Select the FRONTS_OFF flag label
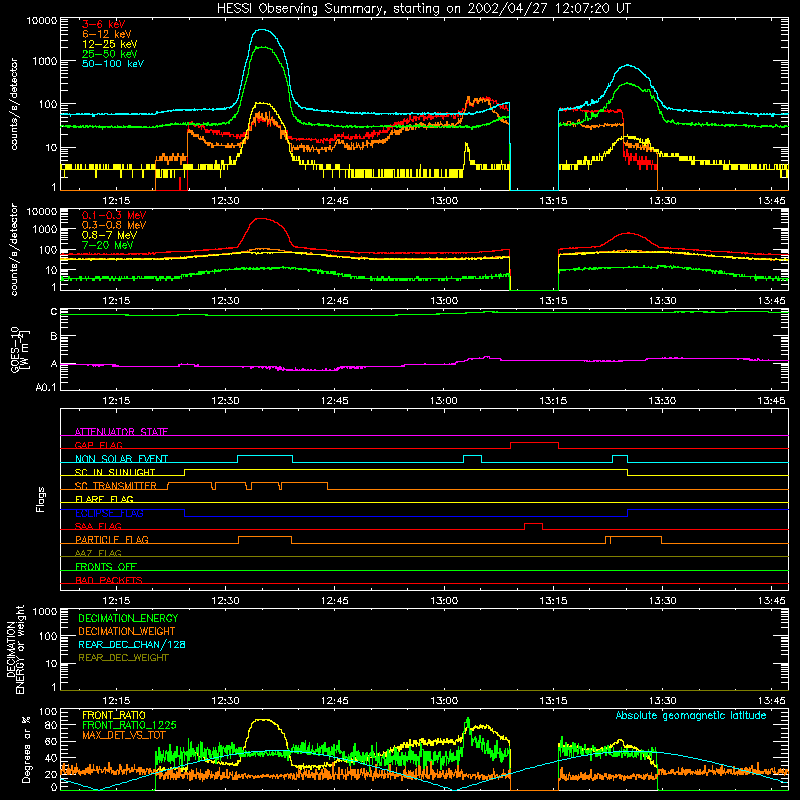 pyautogui.click(x=106, y=567)
